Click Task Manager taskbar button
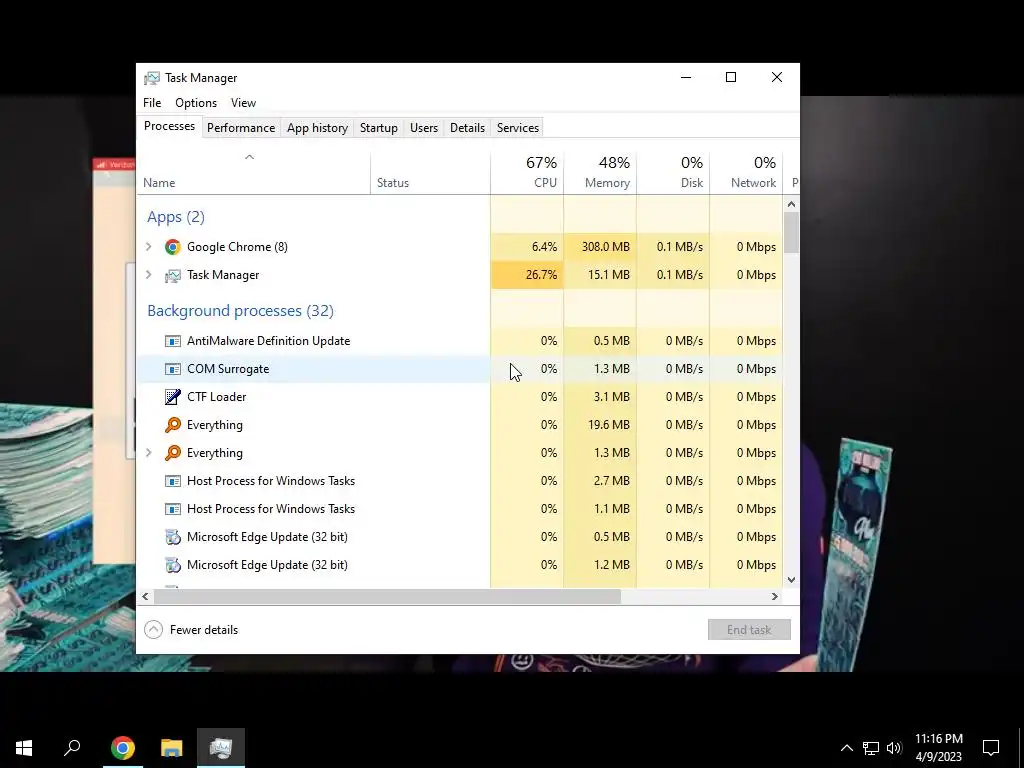This screenshot has height=768, width=1024. 221,748
